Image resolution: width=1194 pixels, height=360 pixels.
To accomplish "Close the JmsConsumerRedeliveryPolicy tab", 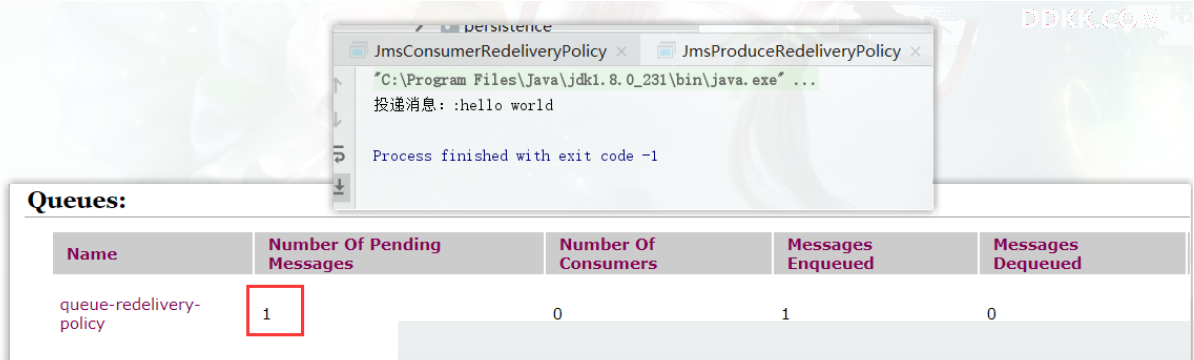I will pyautogui.click(x=621, y=53).
